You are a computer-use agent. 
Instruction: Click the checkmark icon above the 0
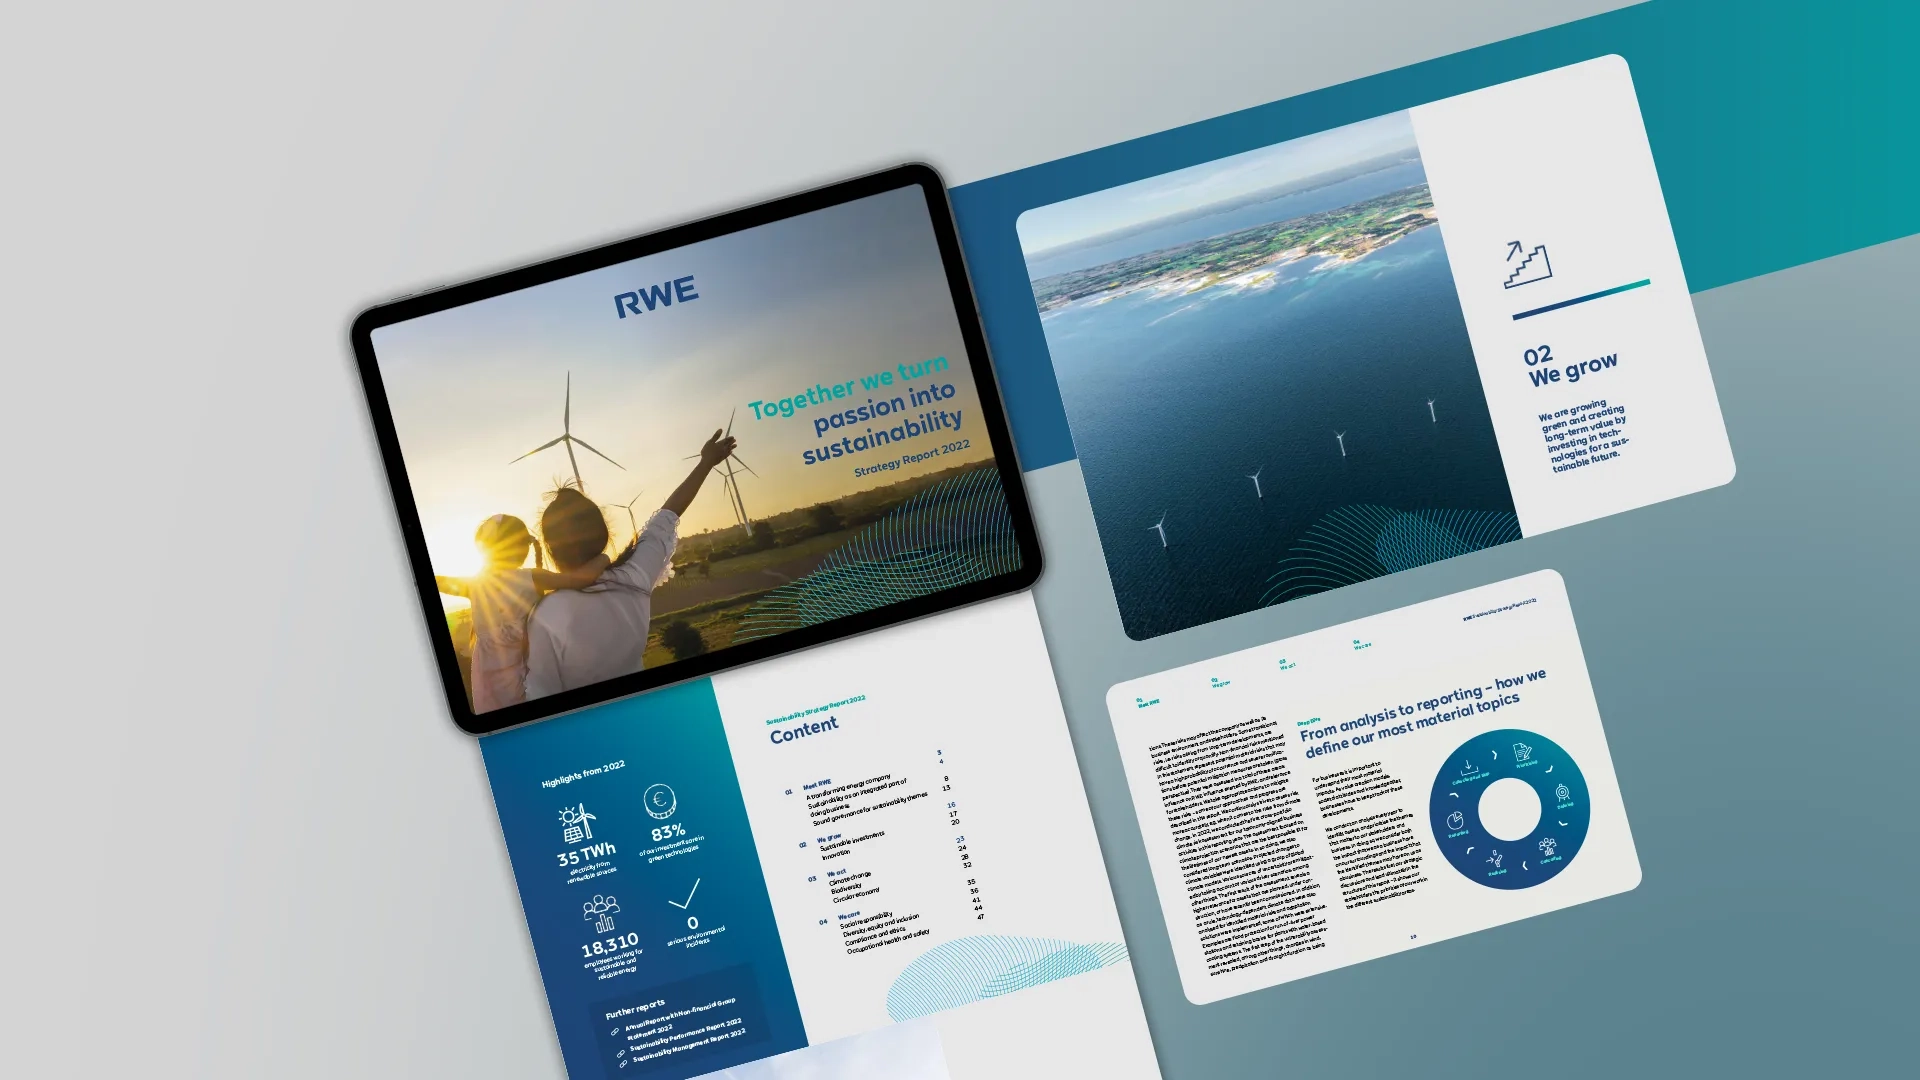pos(685,894)
